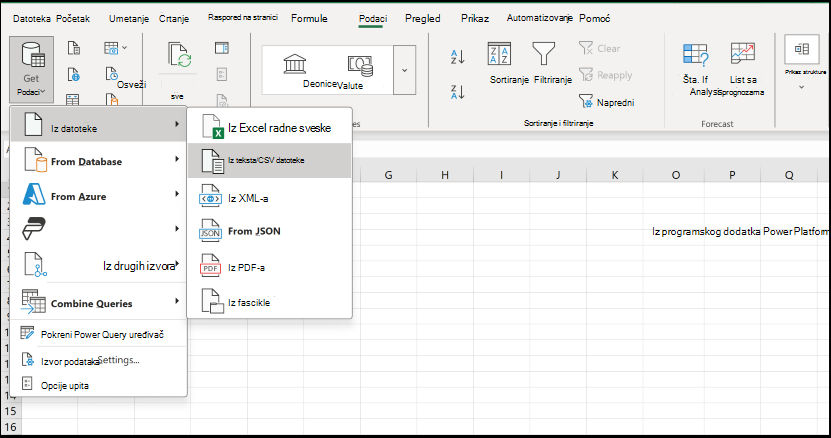The image size is (831, 438).
Task: Open the Power Platform menu row icon
Action: pyautogui.click(x=34, y=229)
